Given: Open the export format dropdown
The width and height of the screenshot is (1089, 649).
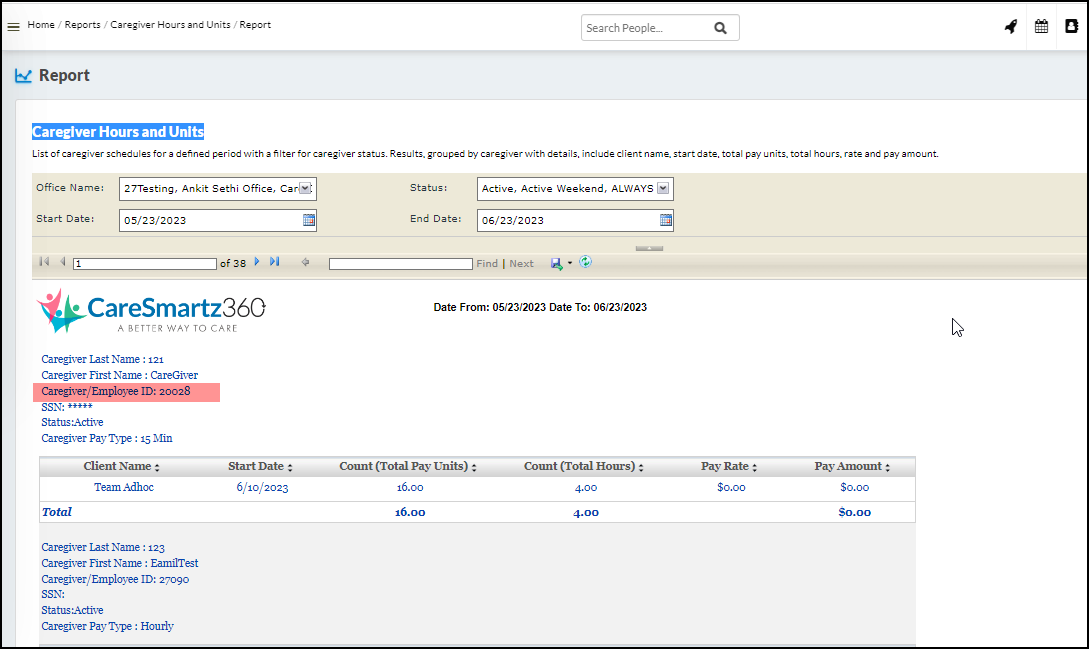Looking at the screenshot, I should [x=569, y=263].
